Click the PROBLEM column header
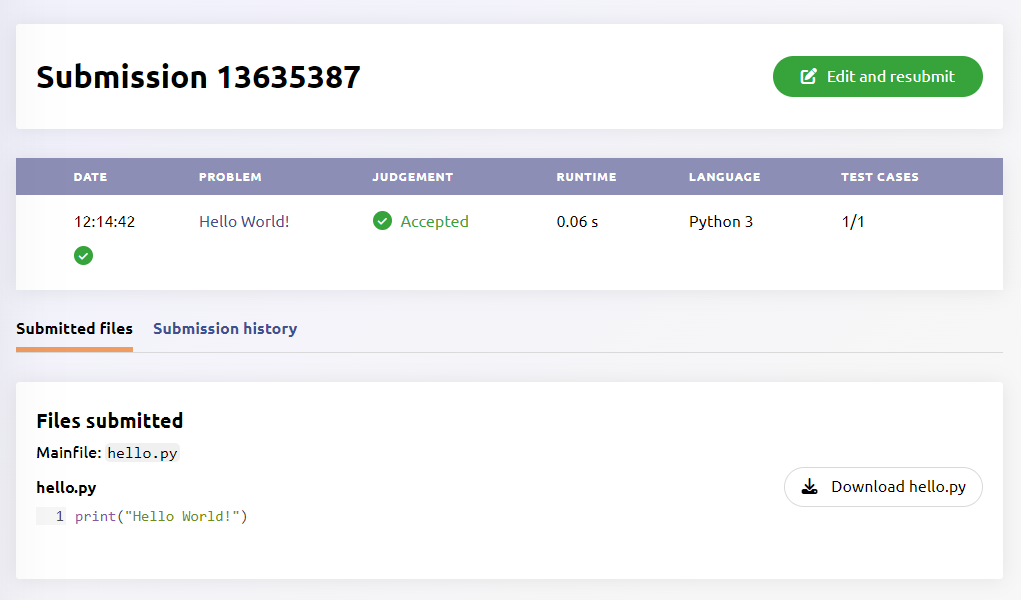The height and width of the screenshot is (600, 1021). point(230,177)
